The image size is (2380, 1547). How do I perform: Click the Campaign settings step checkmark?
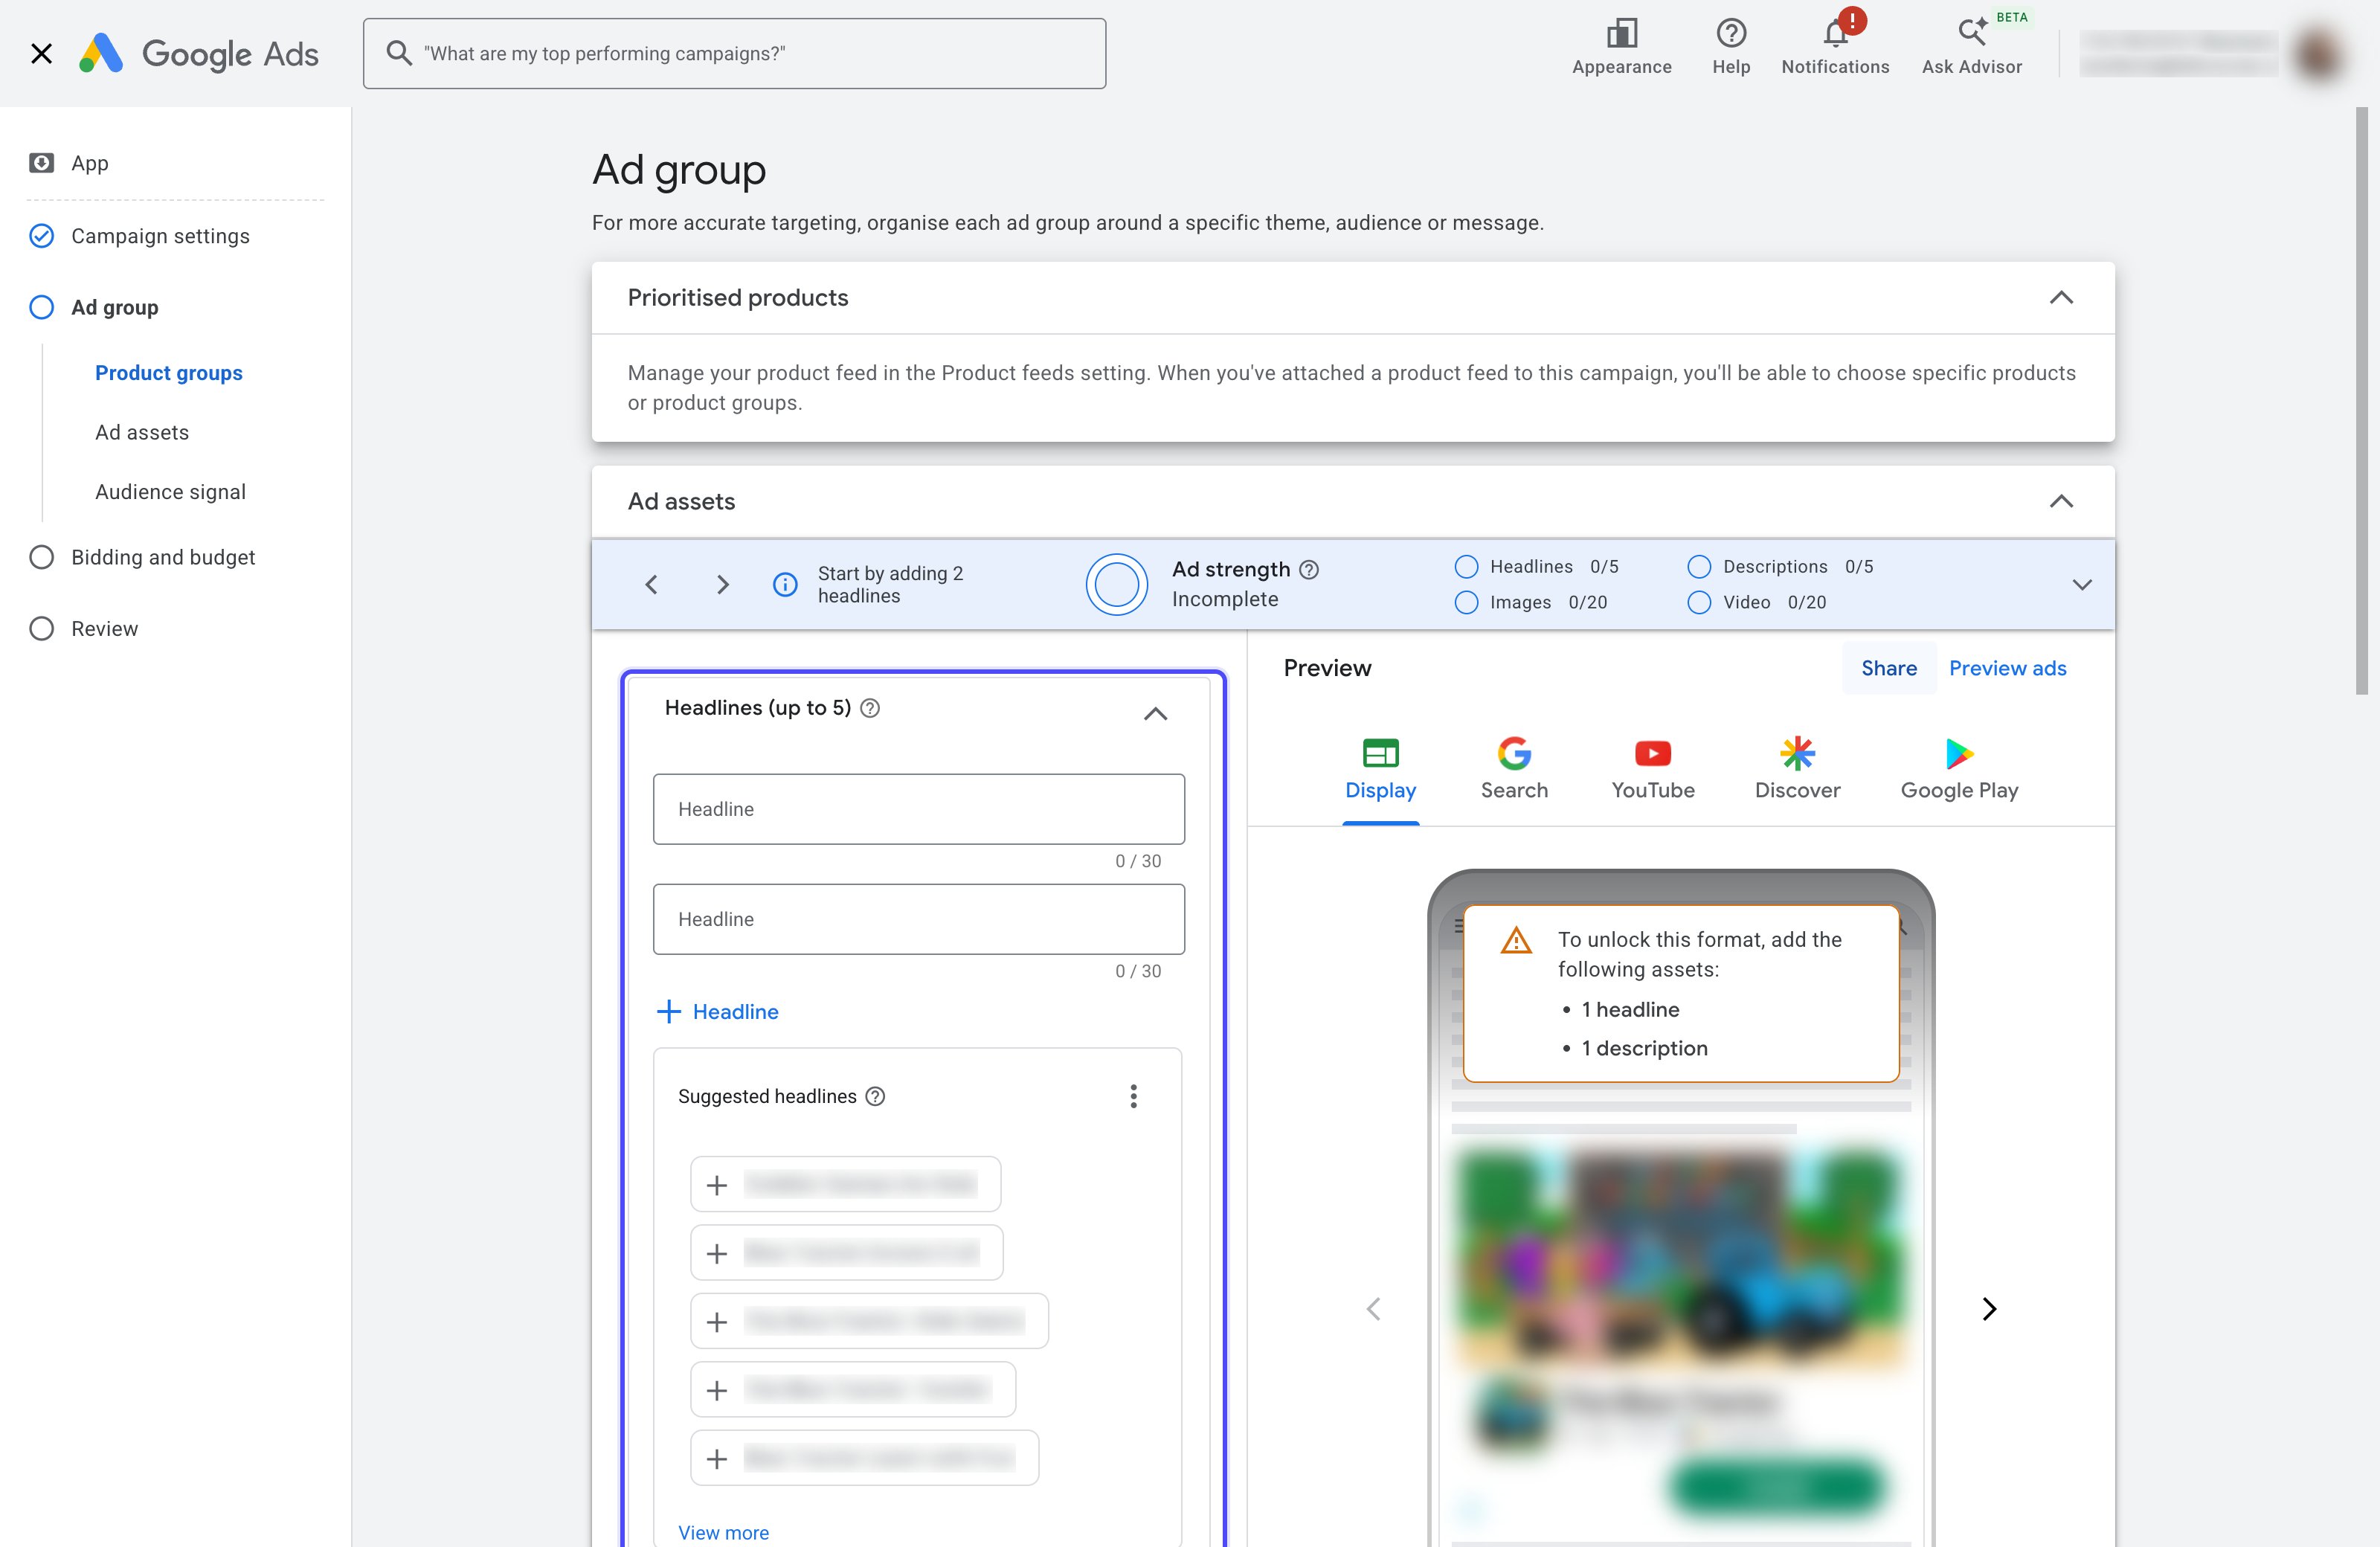[41, 236]
